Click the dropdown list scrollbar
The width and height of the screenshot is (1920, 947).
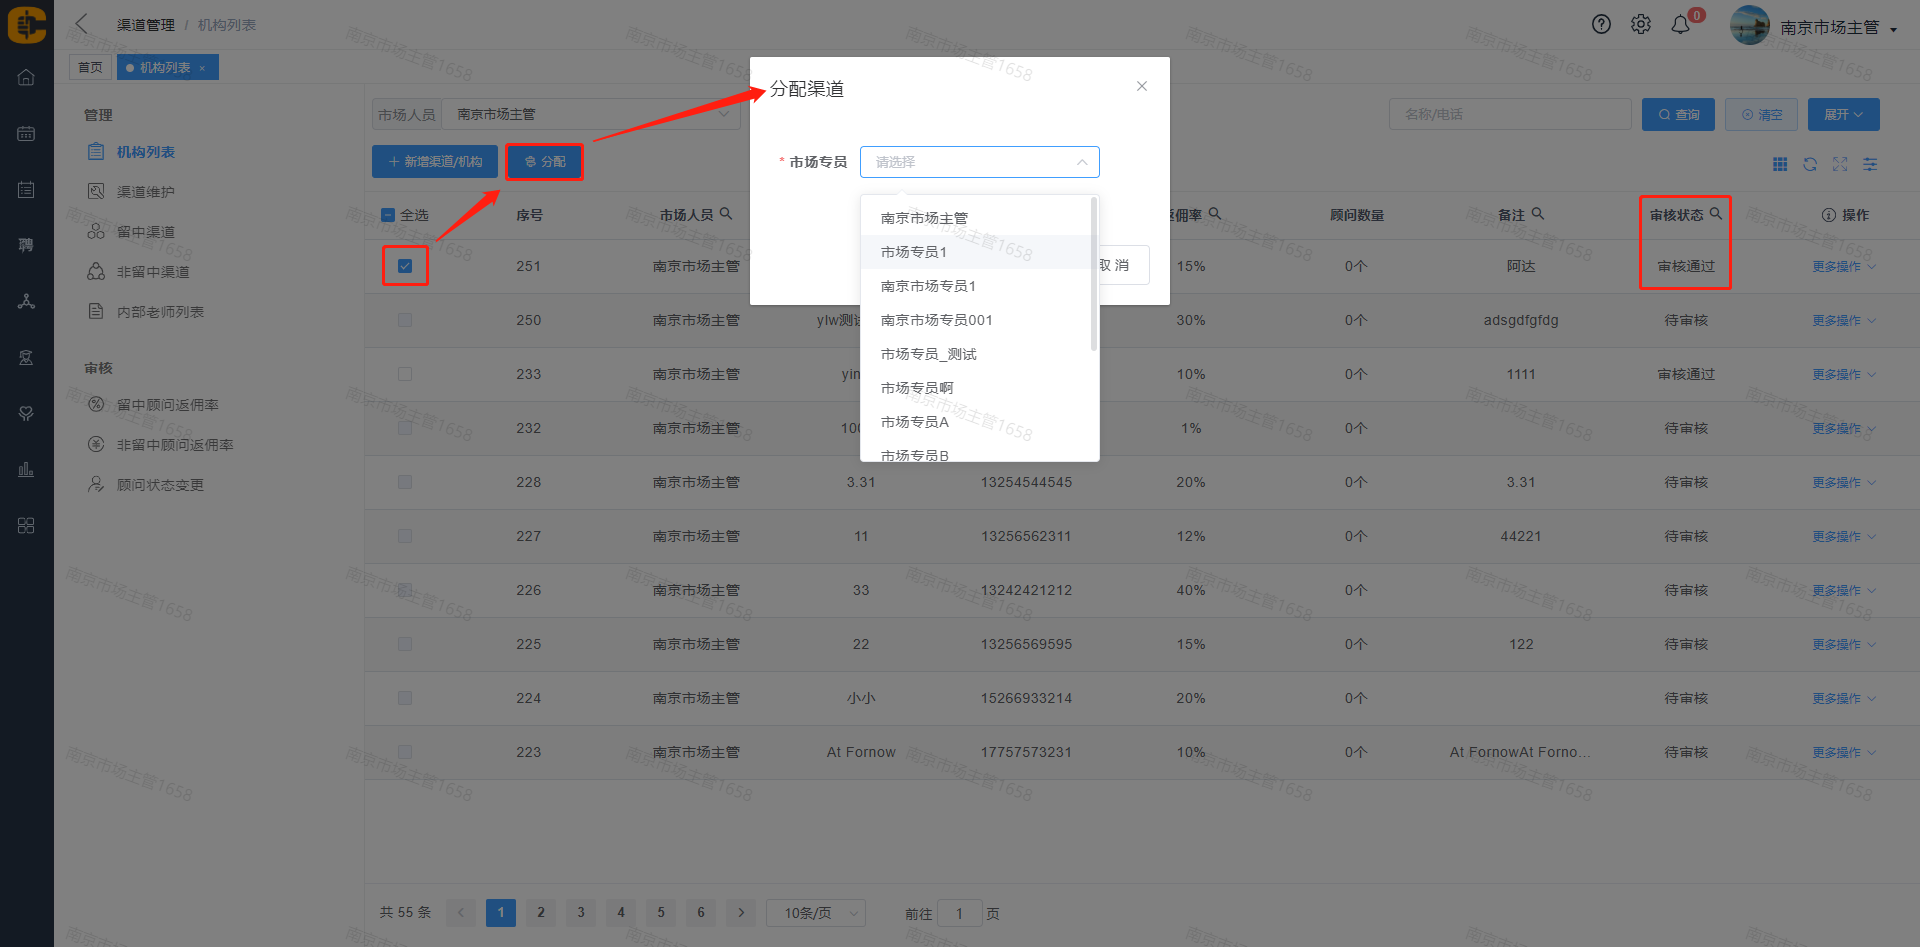[1094, 275]
